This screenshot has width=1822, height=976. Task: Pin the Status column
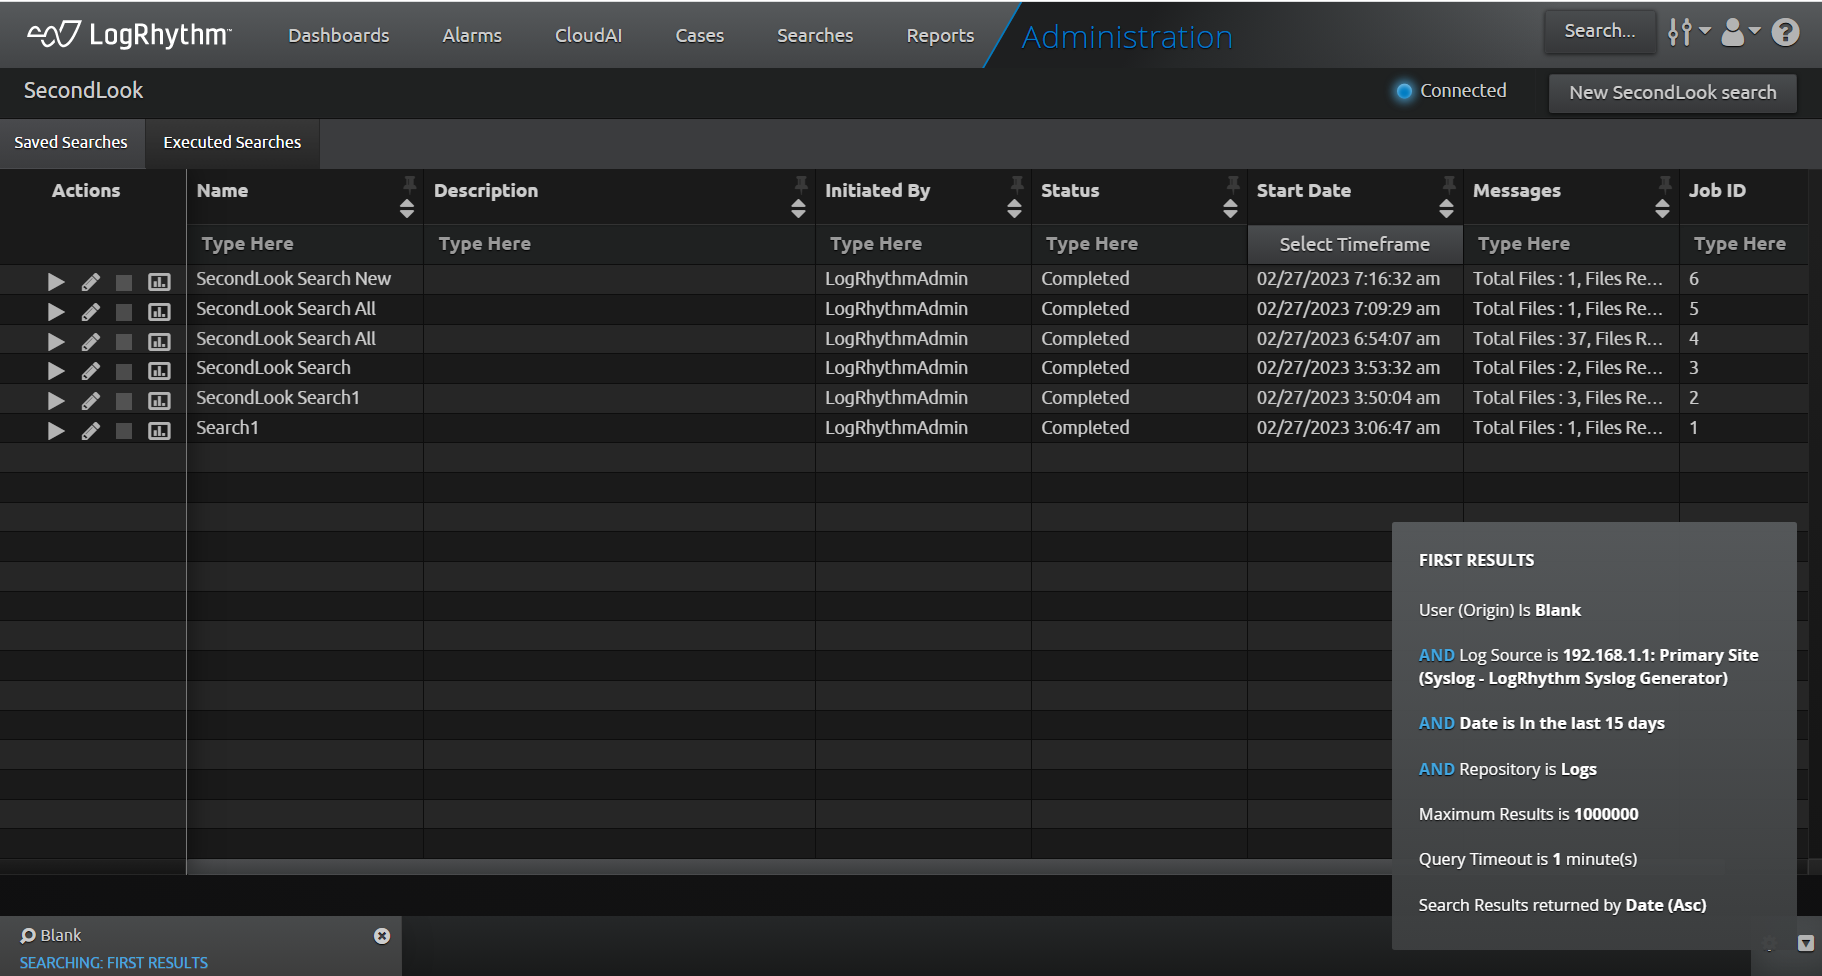coord(1233,183)
